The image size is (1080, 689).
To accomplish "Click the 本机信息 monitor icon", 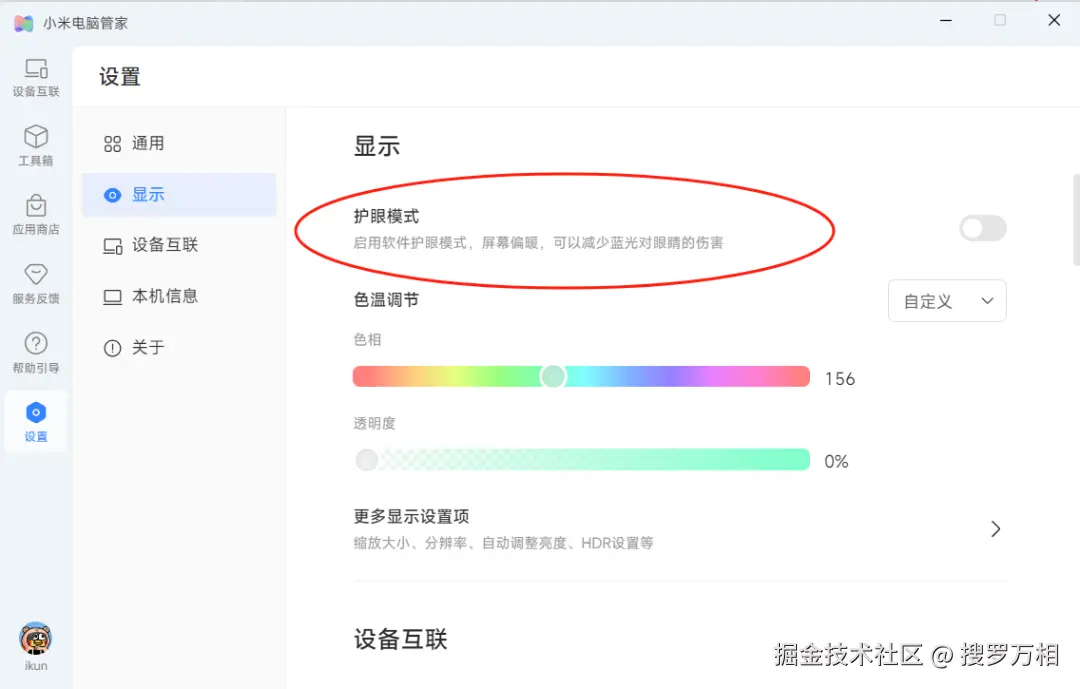I will [112, 296].
